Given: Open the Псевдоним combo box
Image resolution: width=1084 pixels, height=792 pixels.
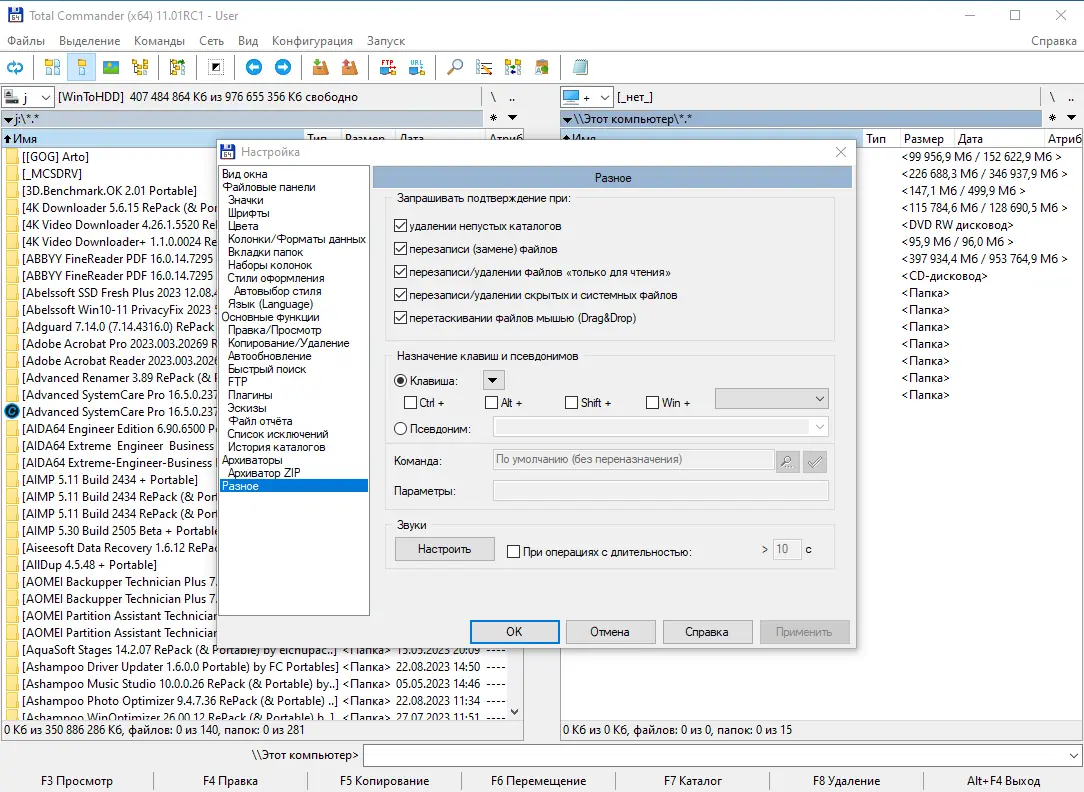Looking at the screenshot, I should (660, 427).
